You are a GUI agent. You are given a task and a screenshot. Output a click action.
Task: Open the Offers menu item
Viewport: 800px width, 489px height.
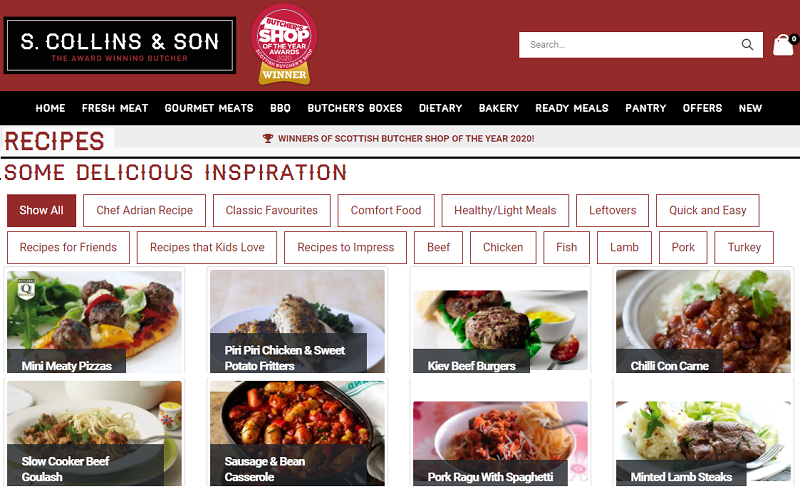703,108
